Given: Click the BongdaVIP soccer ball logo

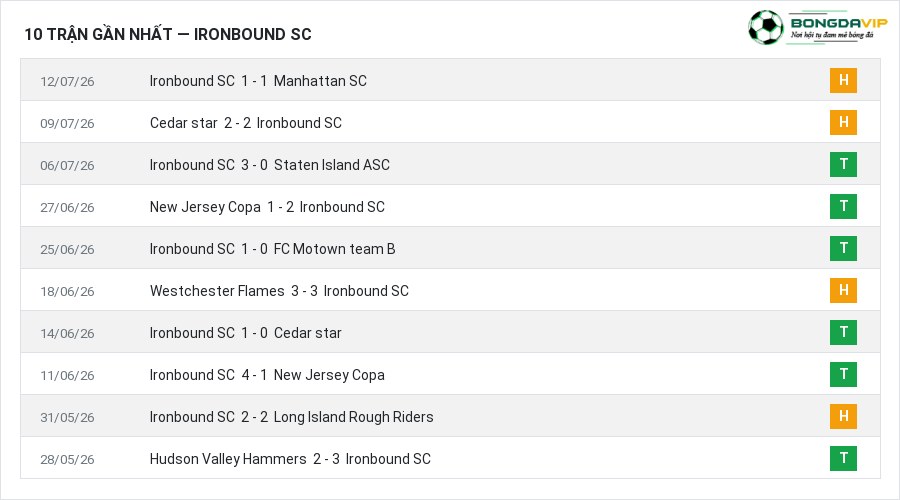Looking at the screenshot, I should [765, 28].
